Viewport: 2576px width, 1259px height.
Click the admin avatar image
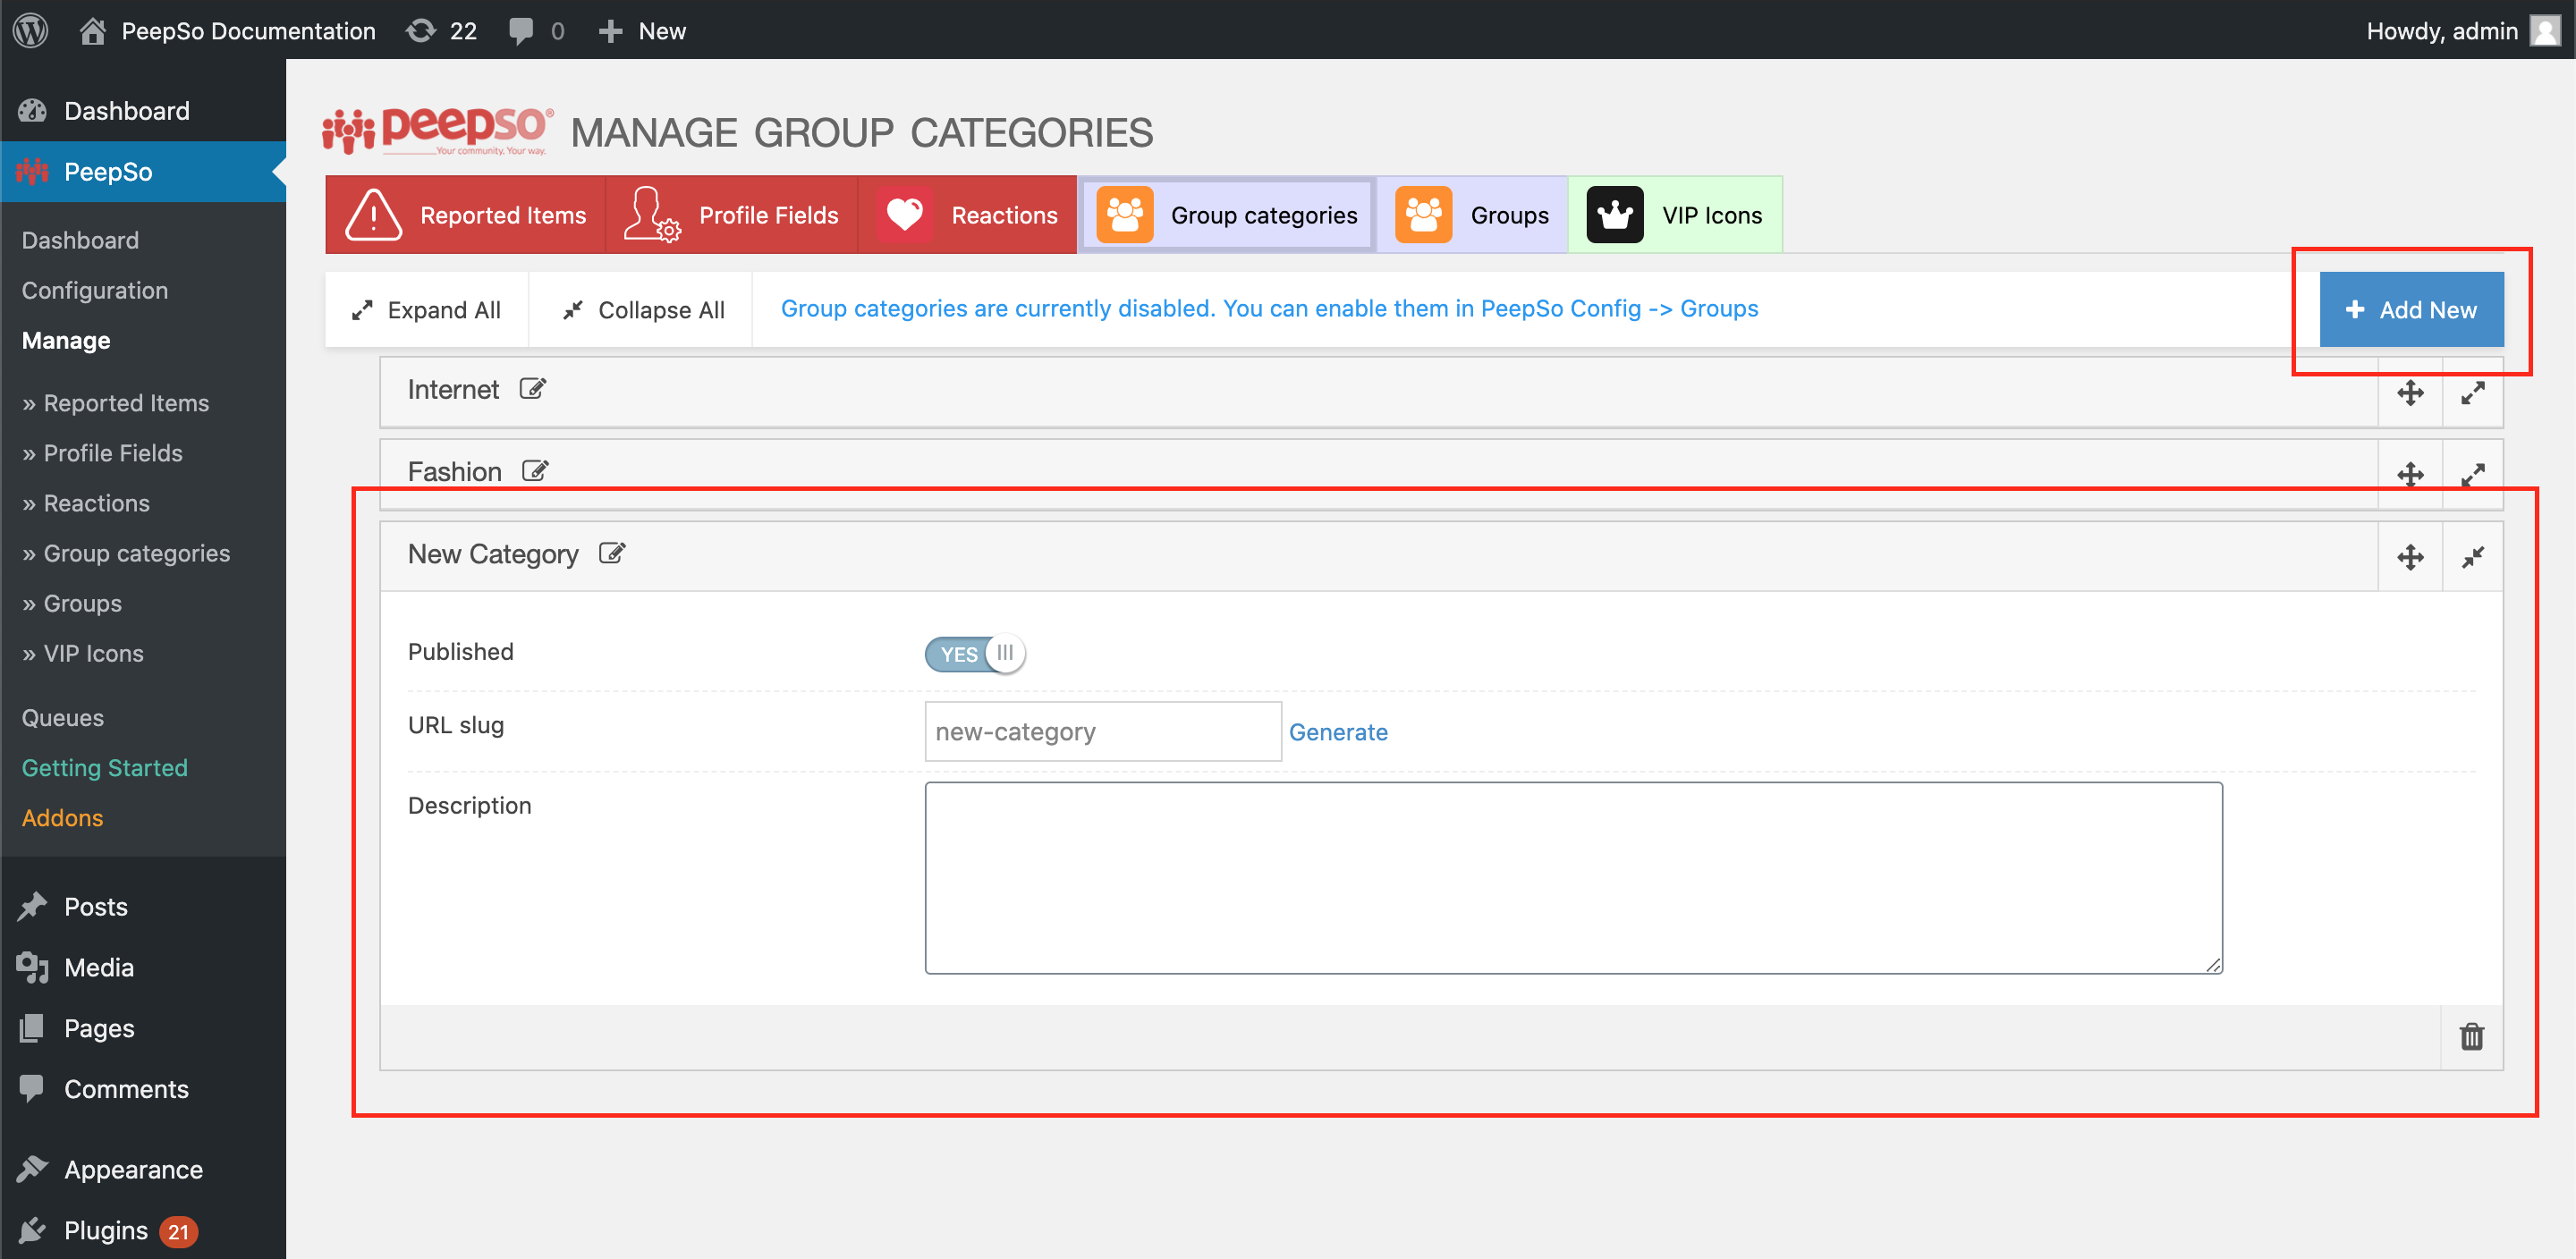(x=2545, y=30)
